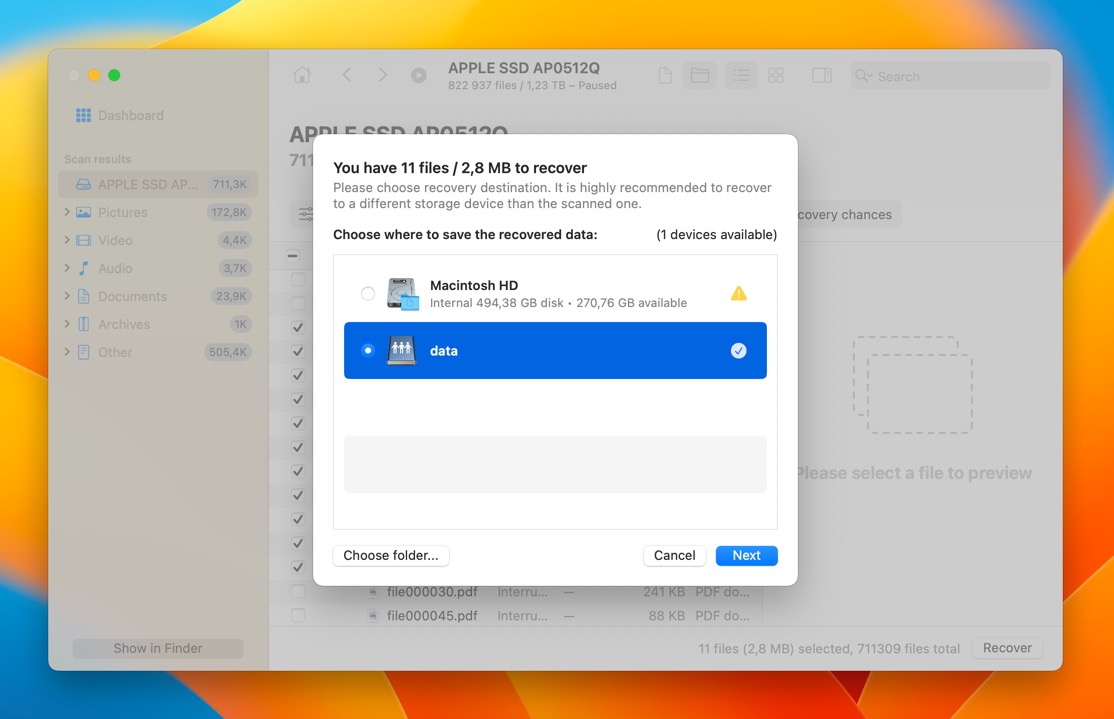Image resolution: width=1114 pixels, height=719 pixels.
Task: Go to the home screen icon
Action: (x=302, y=75)
